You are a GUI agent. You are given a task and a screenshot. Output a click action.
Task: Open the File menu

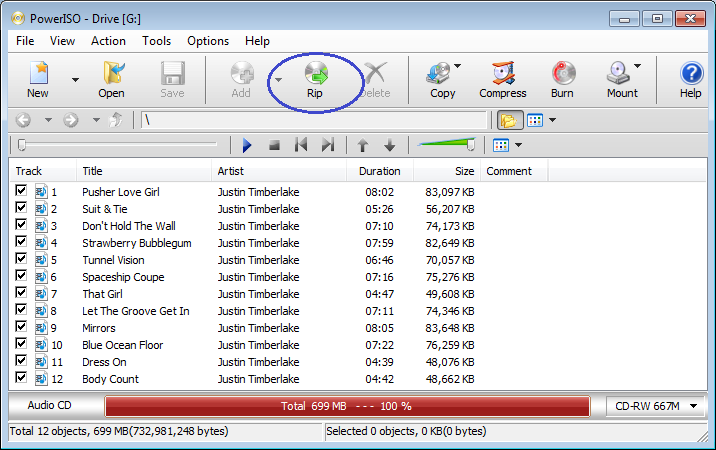pos(25,41)
